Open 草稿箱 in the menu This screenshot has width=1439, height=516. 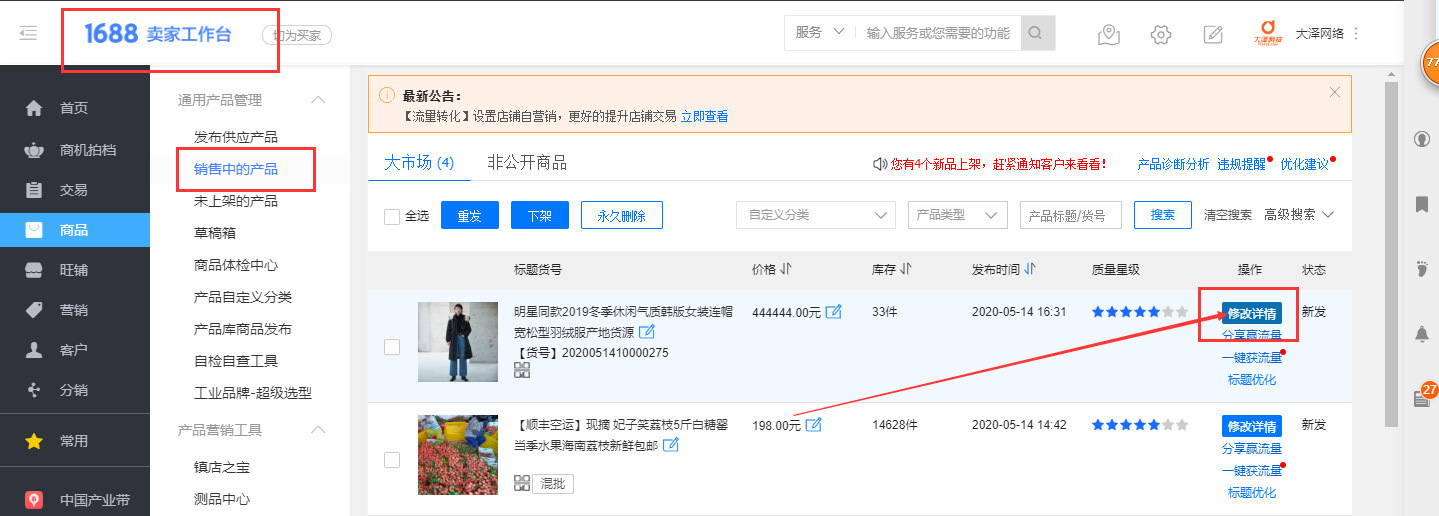click(x=215, y=233)
